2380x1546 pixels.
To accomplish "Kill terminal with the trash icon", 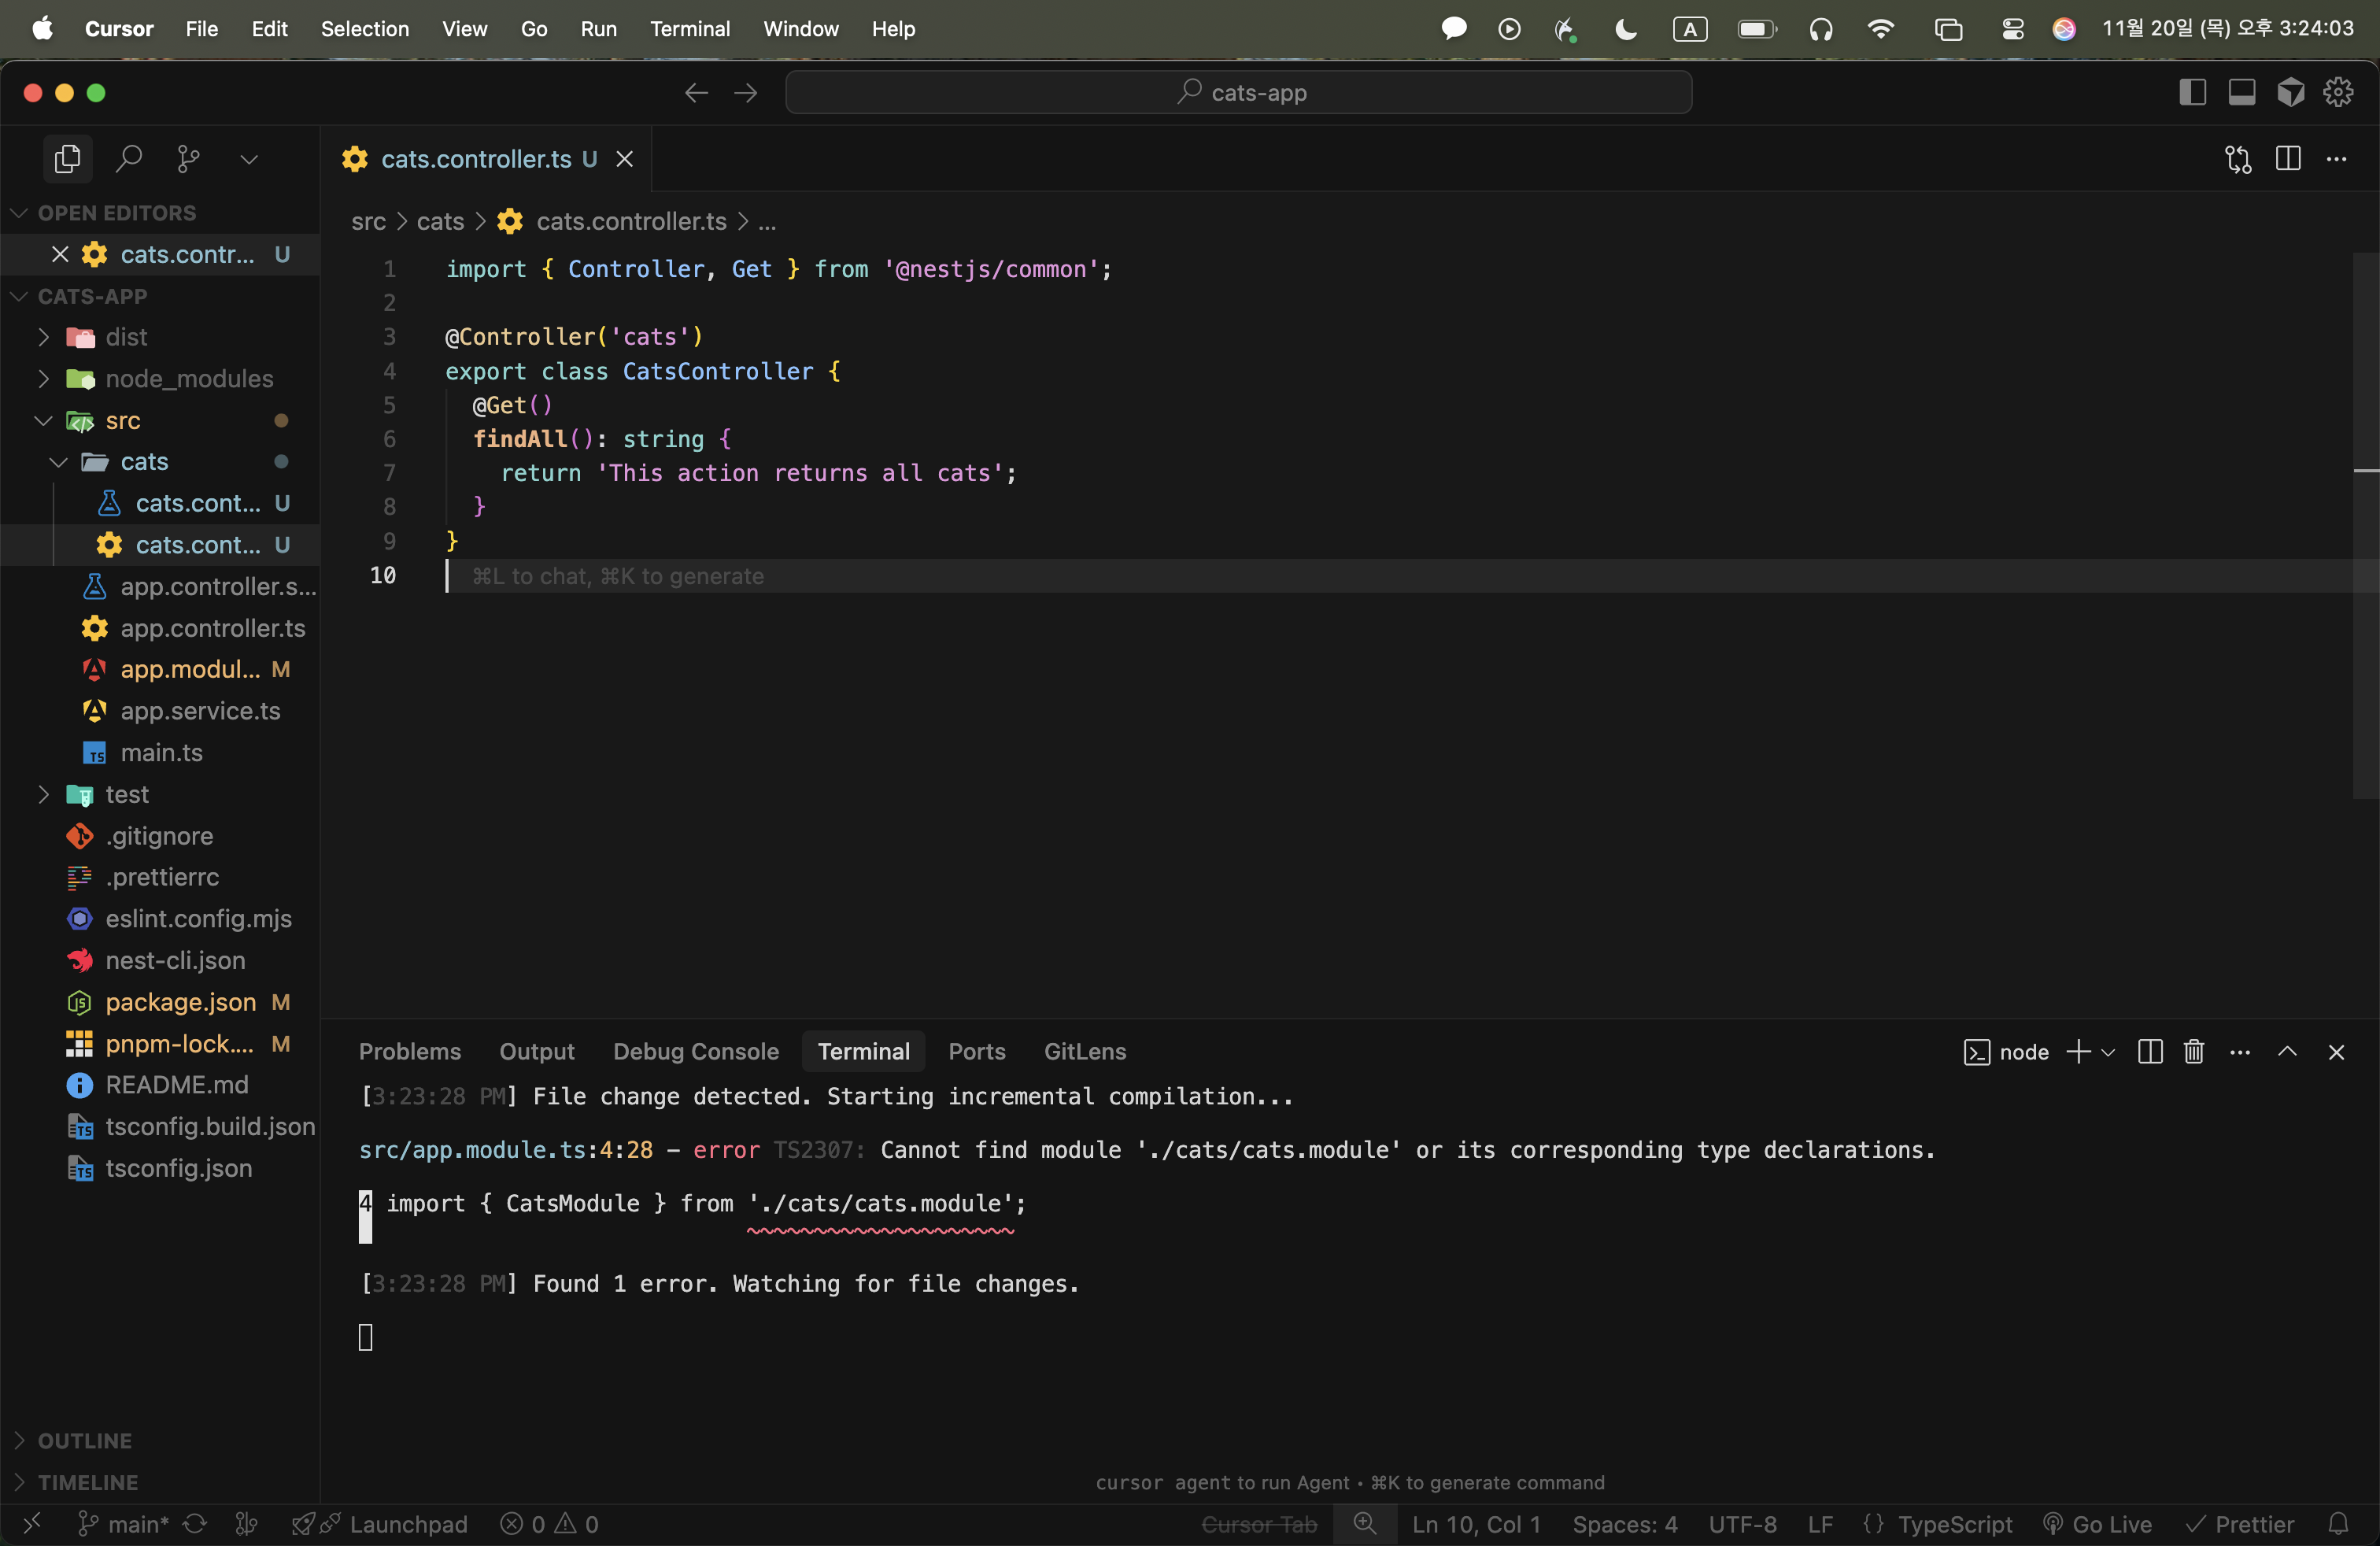I will click(x=2193, y=1052).
